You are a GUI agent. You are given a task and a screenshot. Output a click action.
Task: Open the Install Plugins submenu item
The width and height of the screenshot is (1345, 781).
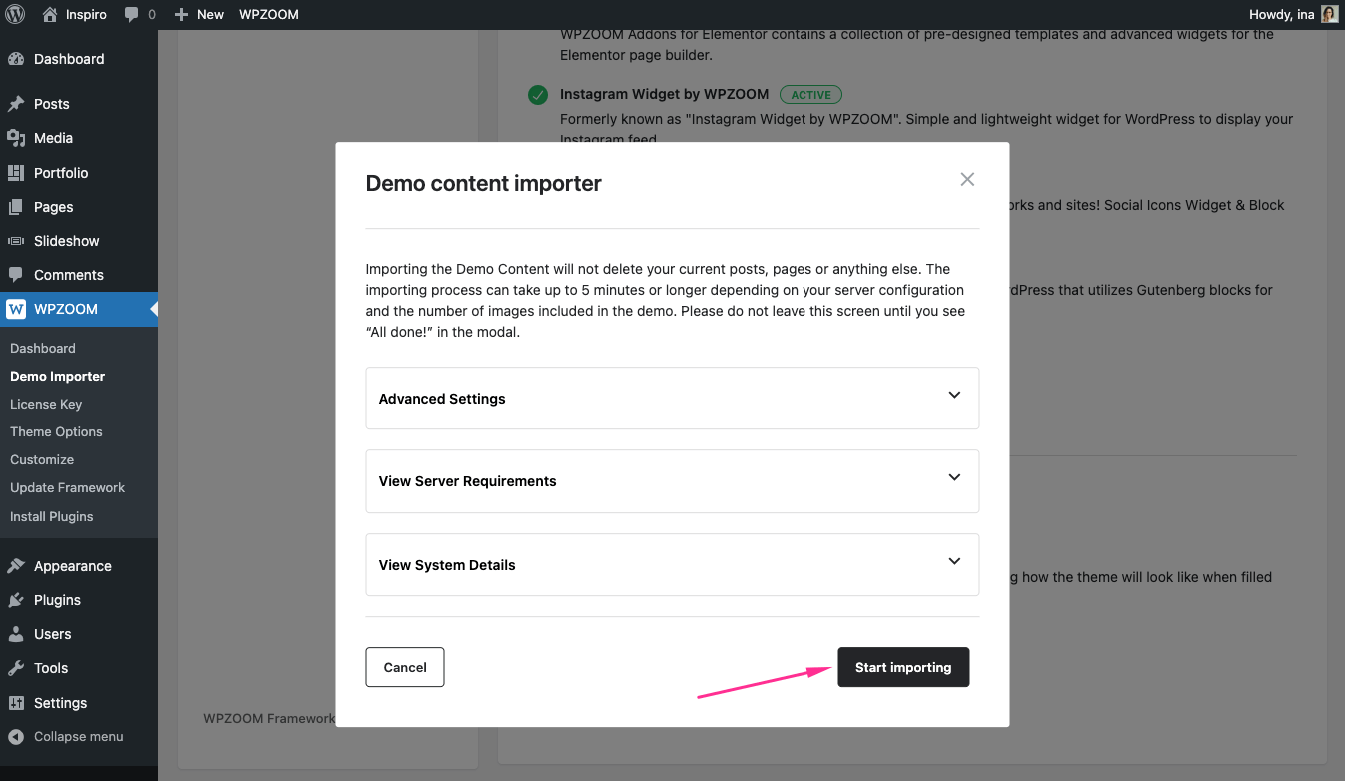52,516
